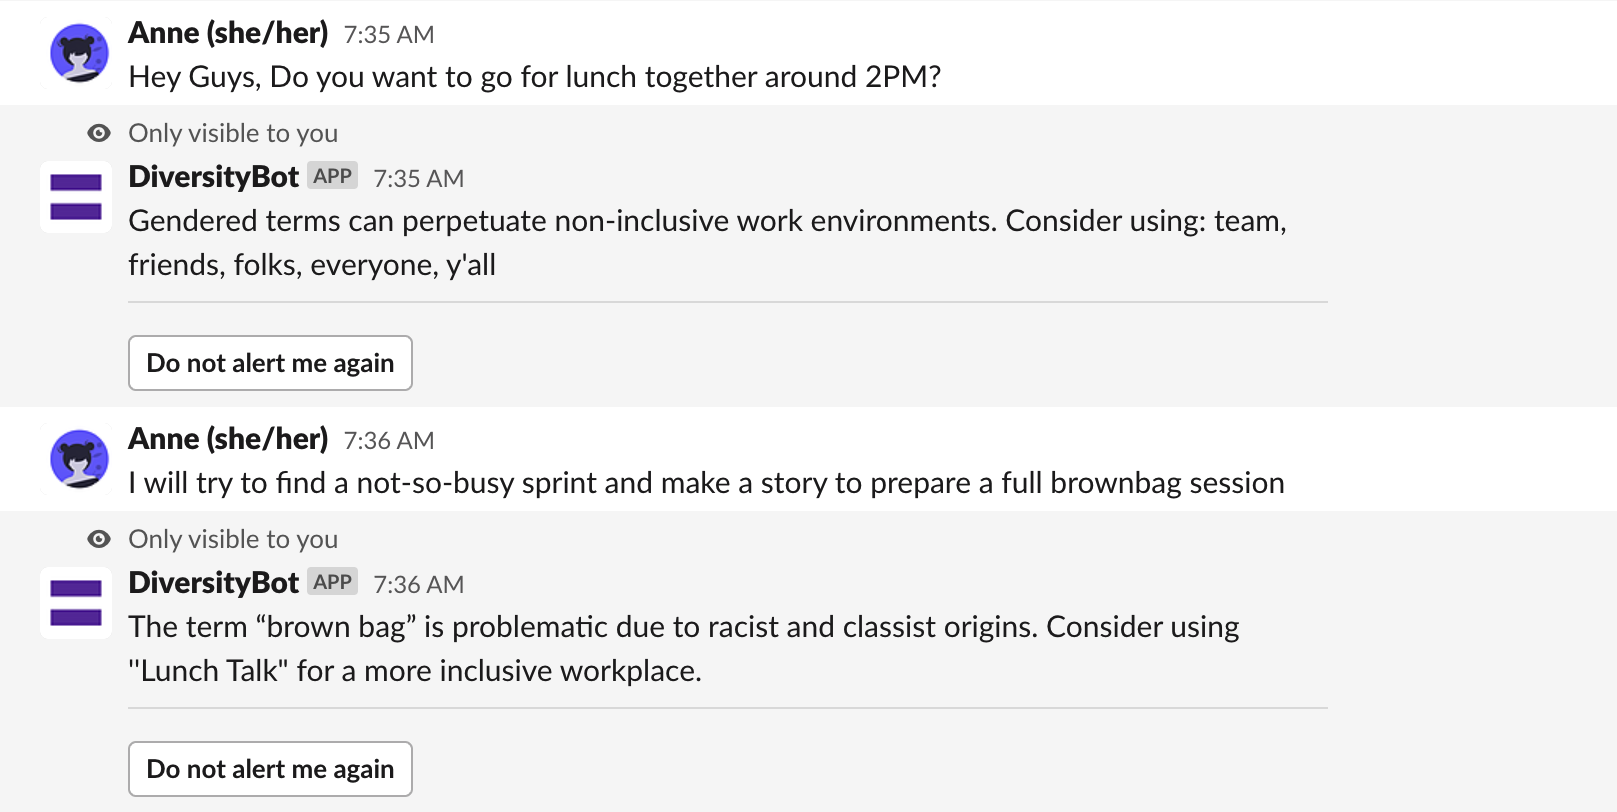The width and height of the screenshot is (1617, 812).
Task: Click the 7:36 AM timestamp next to DiversityBot
Action: pyautogui.click(x=418, y=585)
